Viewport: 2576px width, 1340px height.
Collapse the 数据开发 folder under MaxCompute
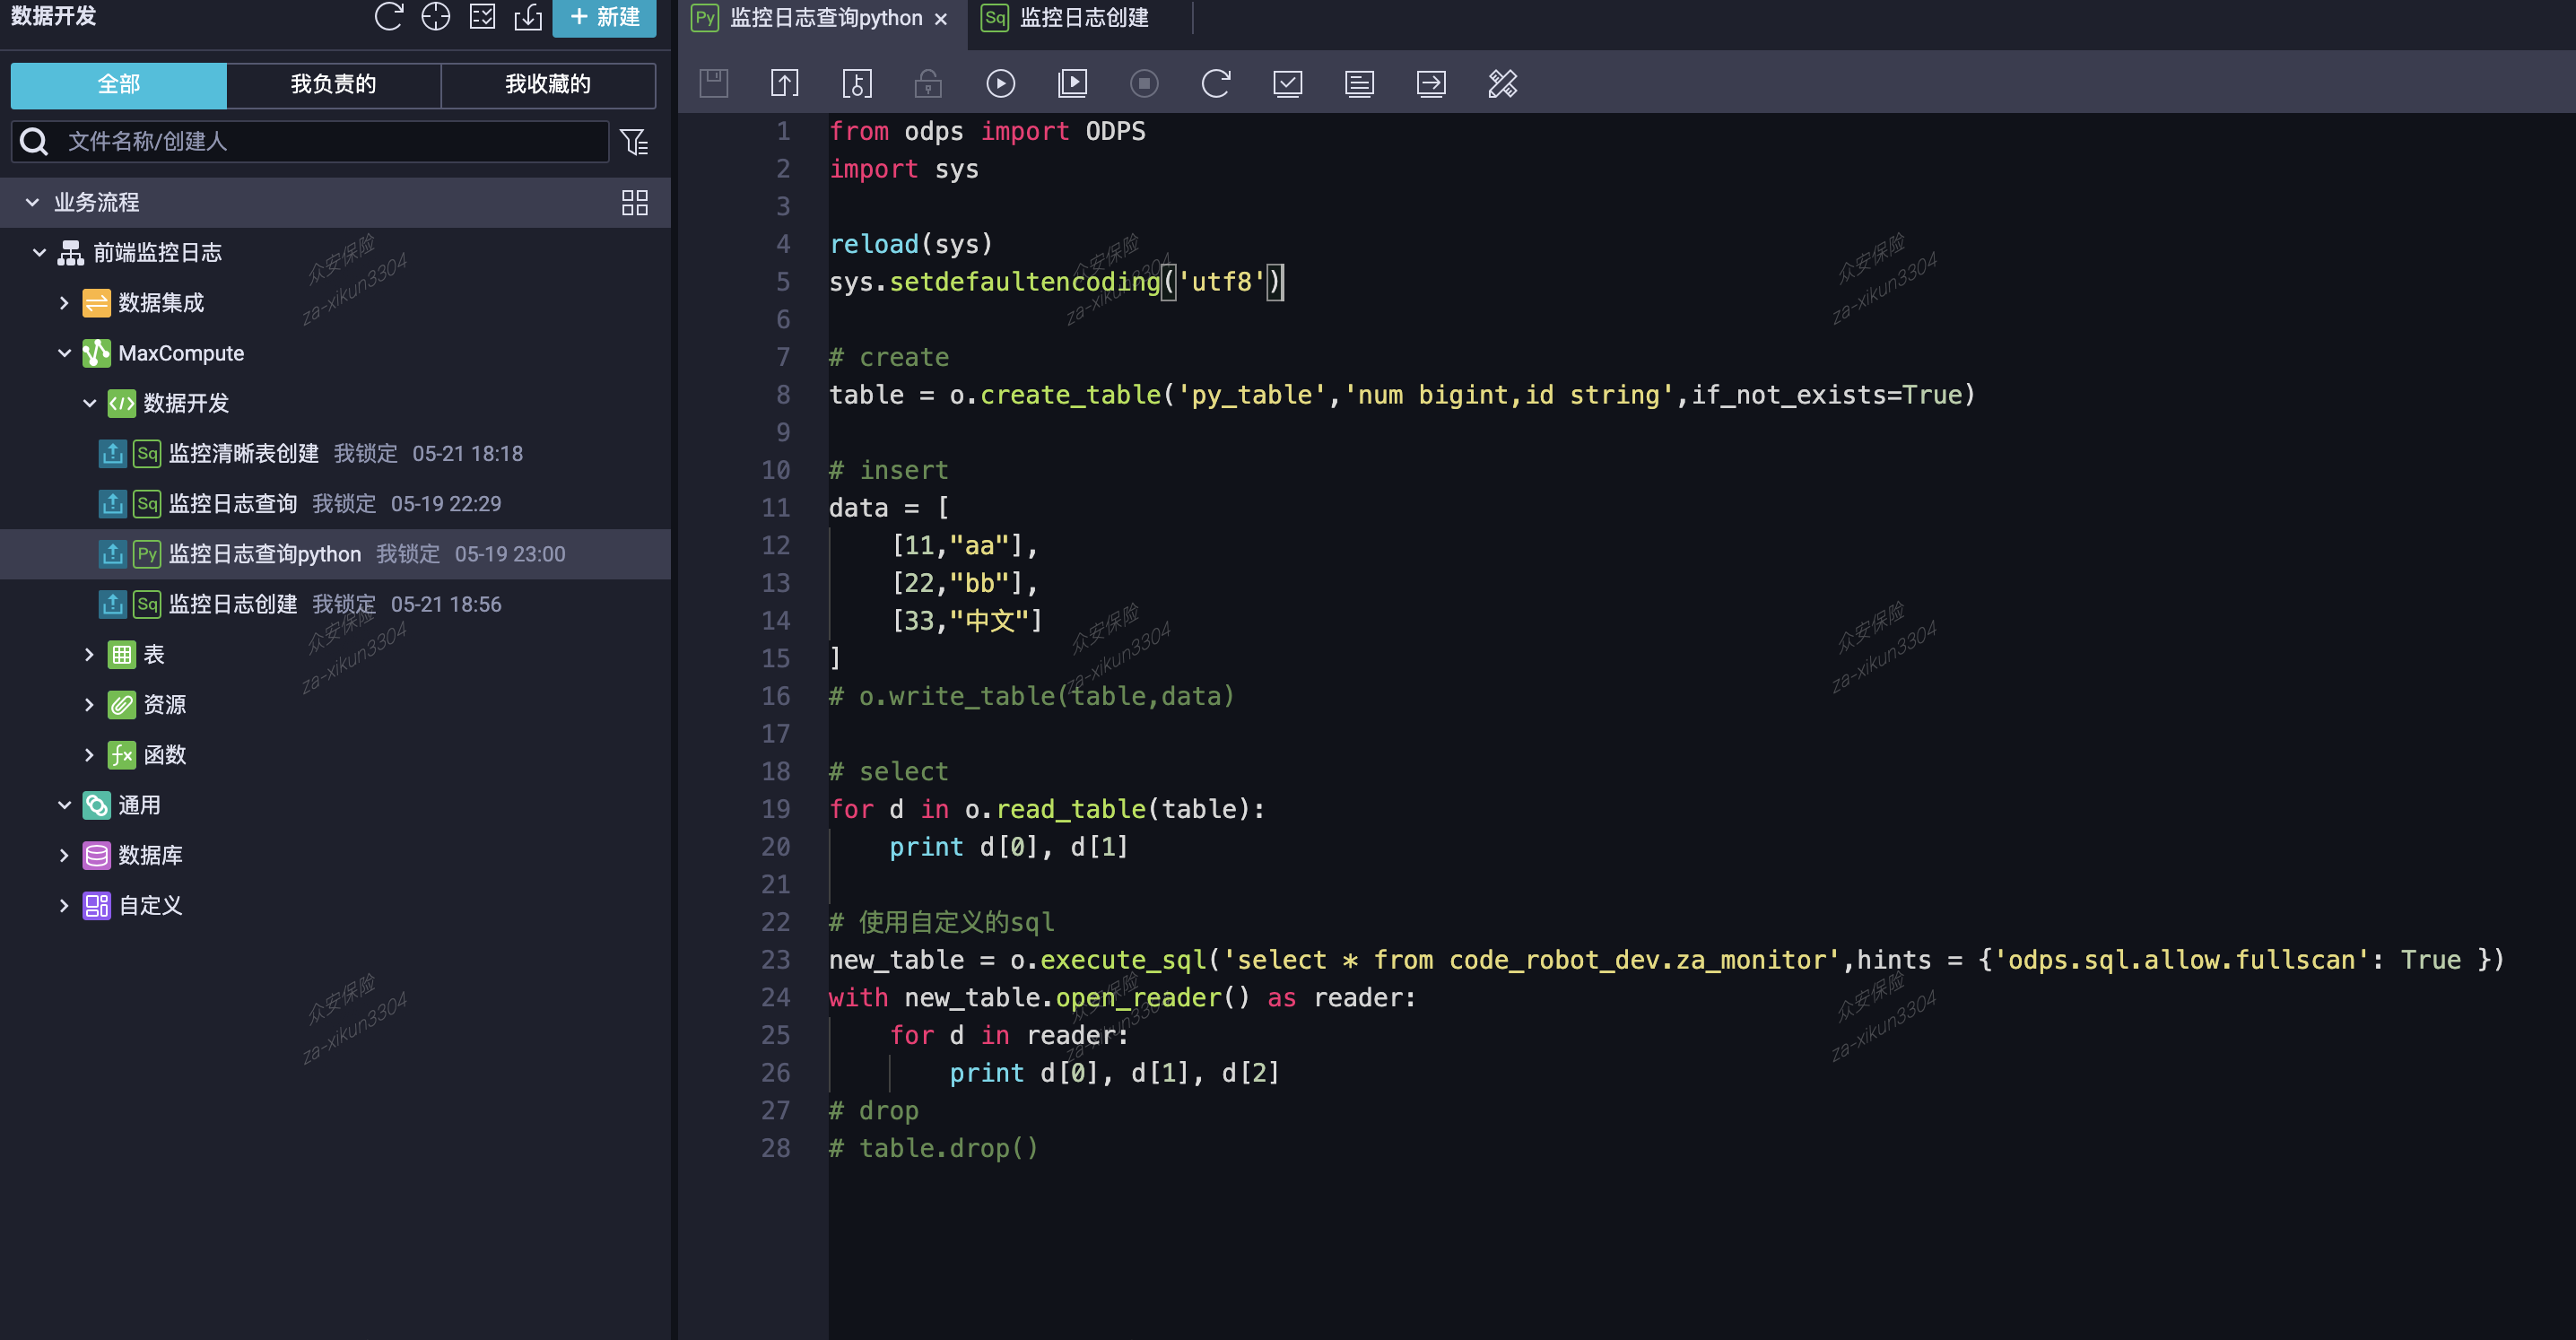coord(89,403)
